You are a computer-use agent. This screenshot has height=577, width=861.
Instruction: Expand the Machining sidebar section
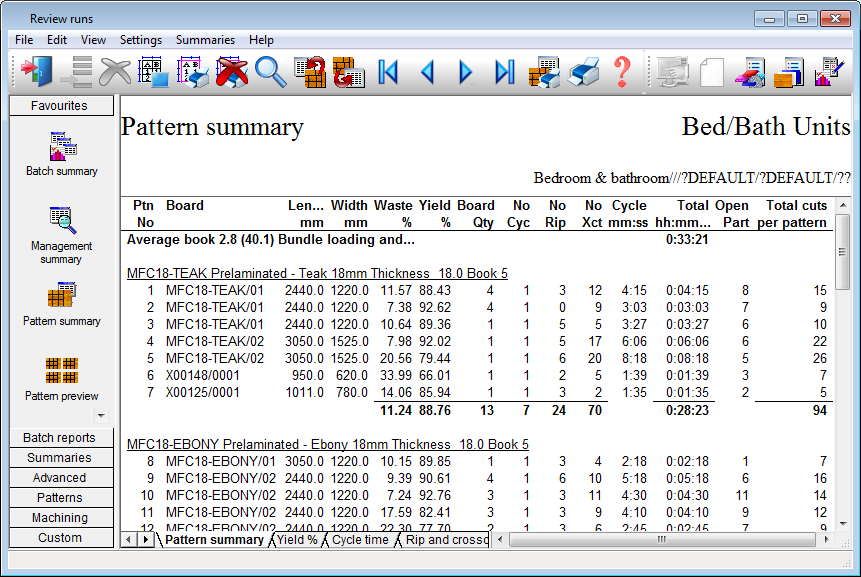coord(62,518)
